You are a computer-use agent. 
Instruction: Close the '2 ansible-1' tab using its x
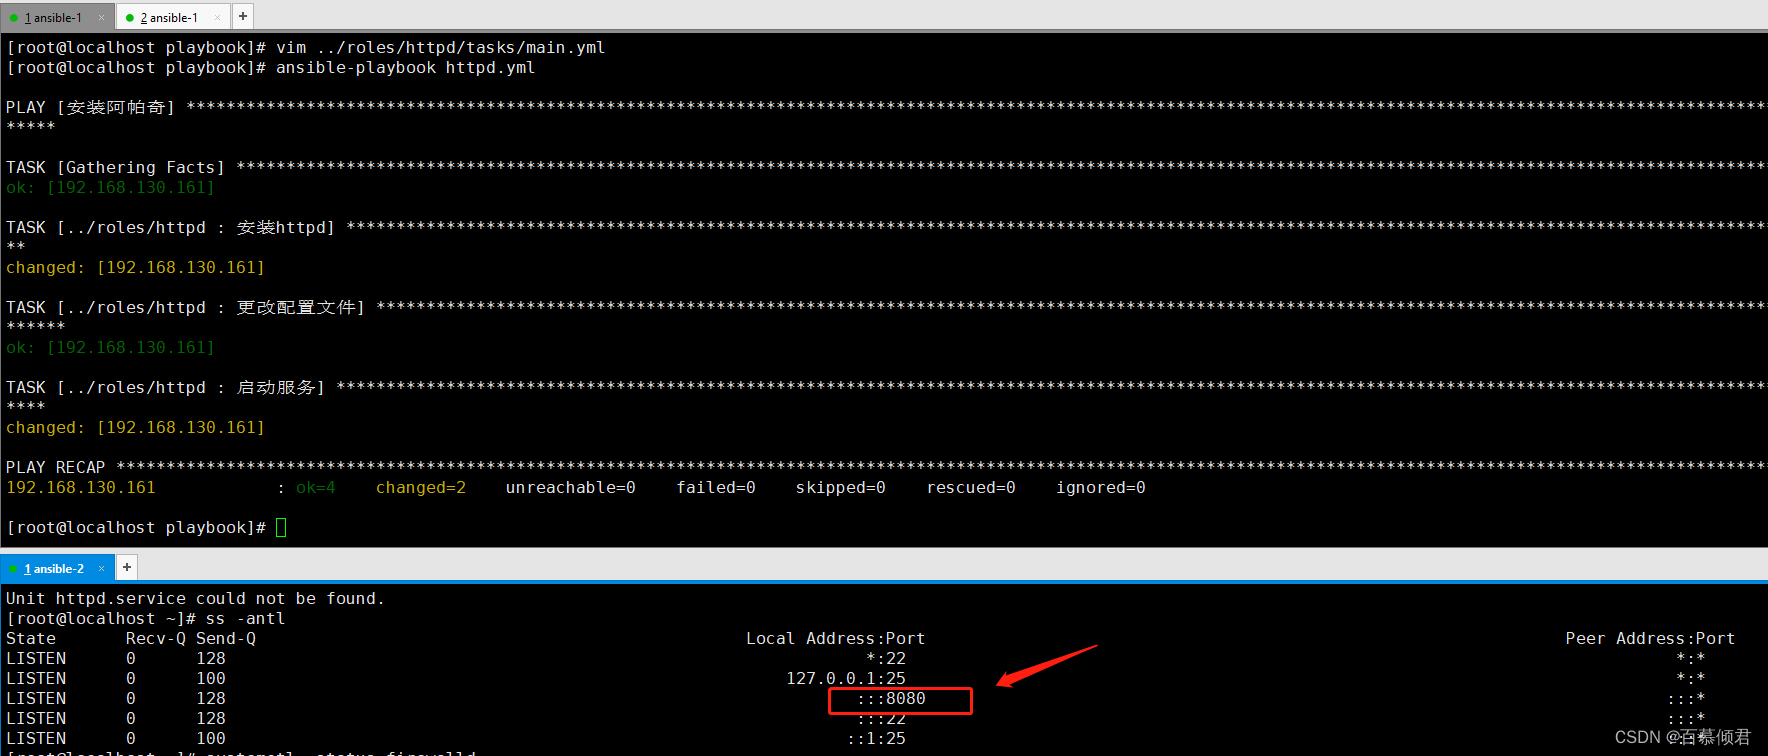217,17
